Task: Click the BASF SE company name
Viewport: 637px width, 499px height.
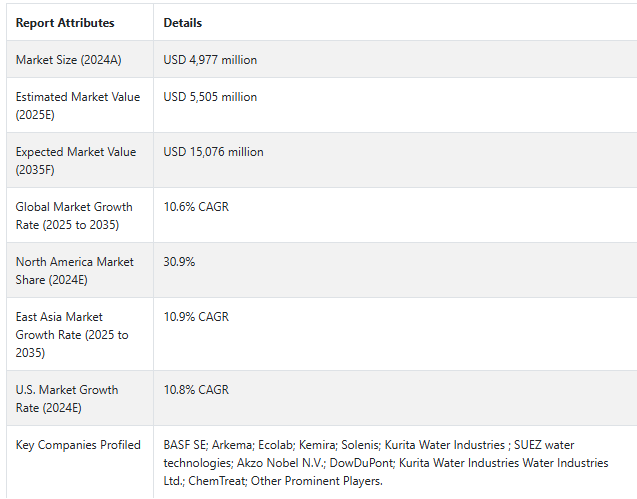Action: (185, 445)
